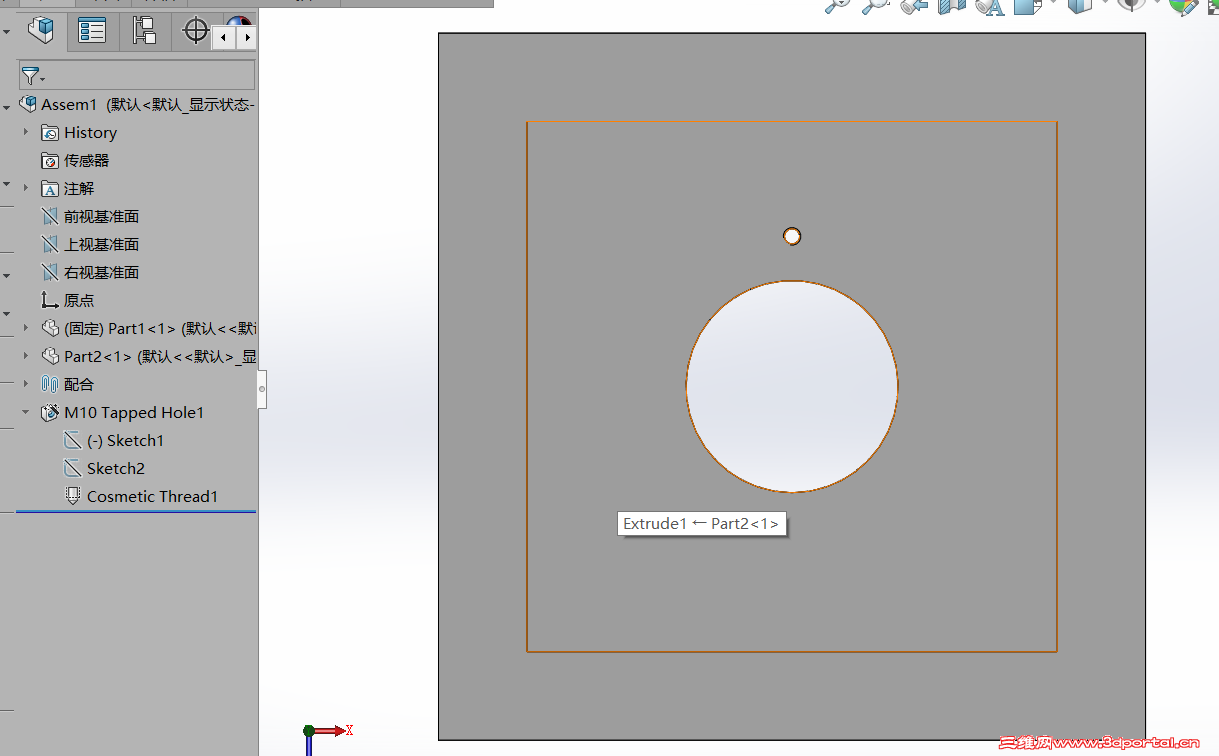
Task: Click the Zoom to Fit toolbar icon
Action: pos(836,5)
